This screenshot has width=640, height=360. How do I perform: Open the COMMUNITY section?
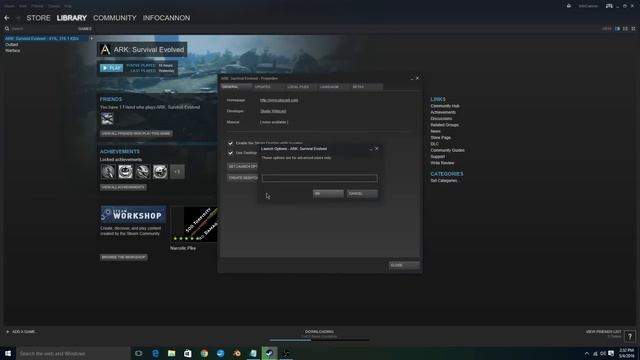click(115, 18)
